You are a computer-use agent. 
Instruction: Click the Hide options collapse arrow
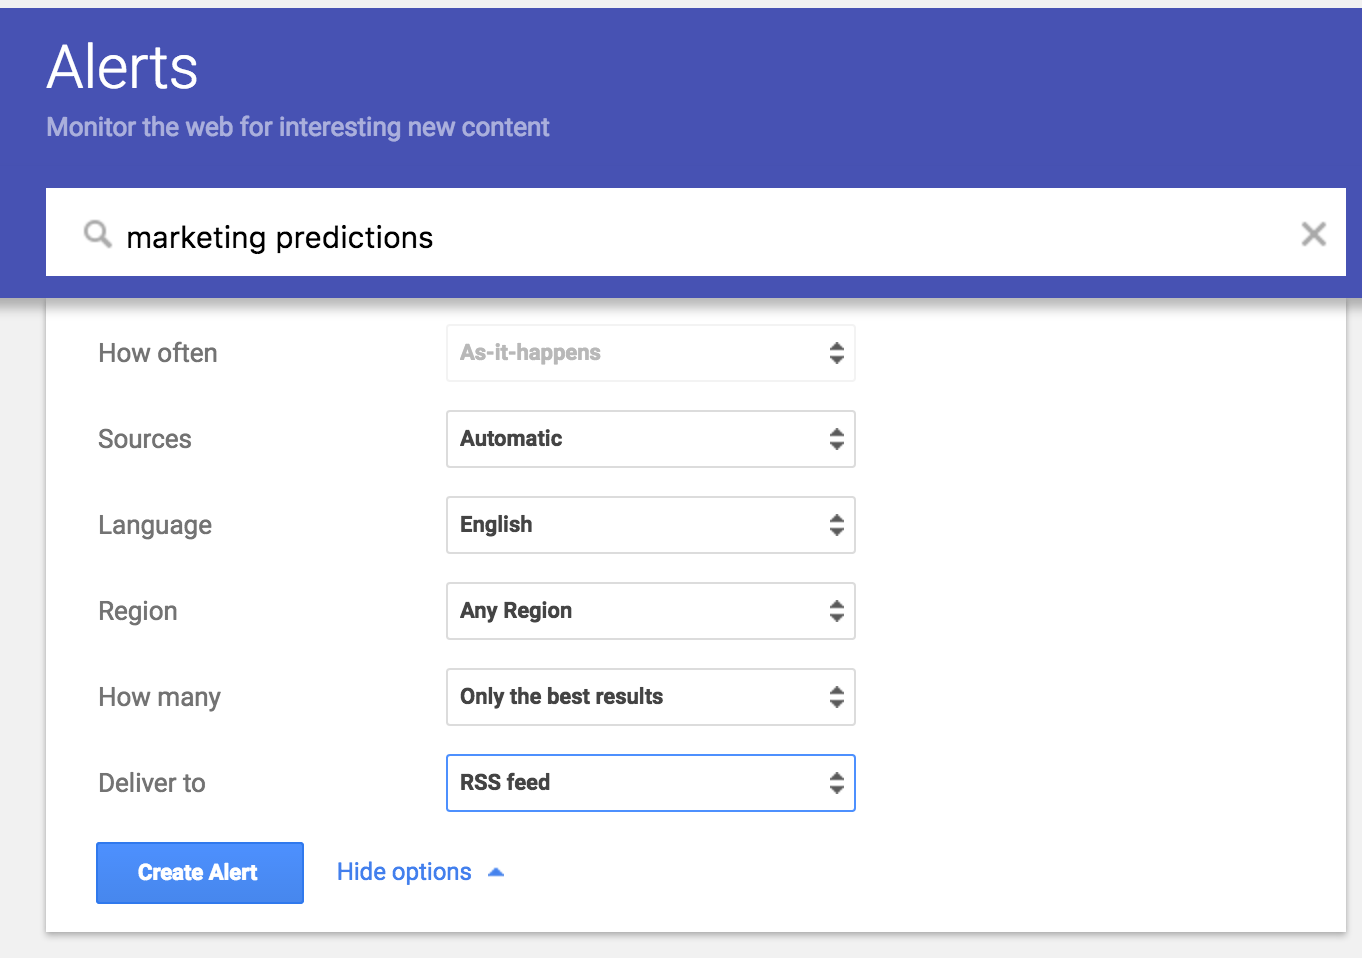[x=496, y=873]
